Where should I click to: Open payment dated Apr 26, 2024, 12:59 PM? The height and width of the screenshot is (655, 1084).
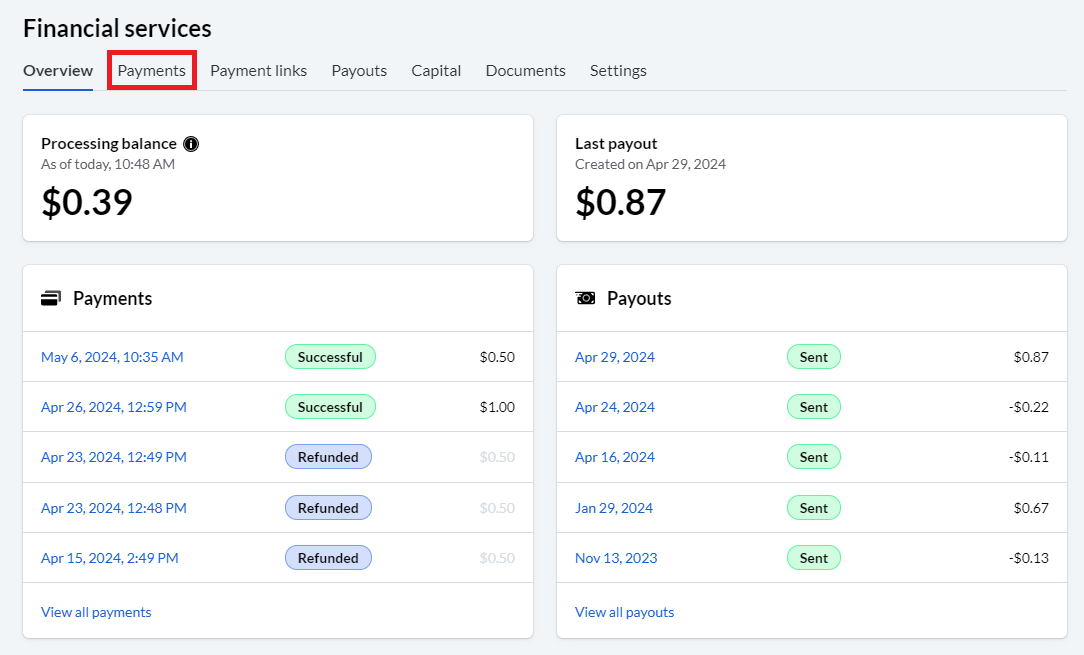tap(113, 407)
